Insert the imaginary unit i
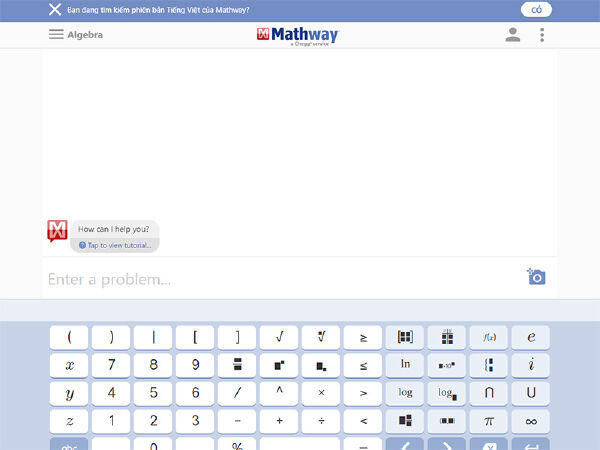The width and height of the screenshot is (600, 450). 531,365
